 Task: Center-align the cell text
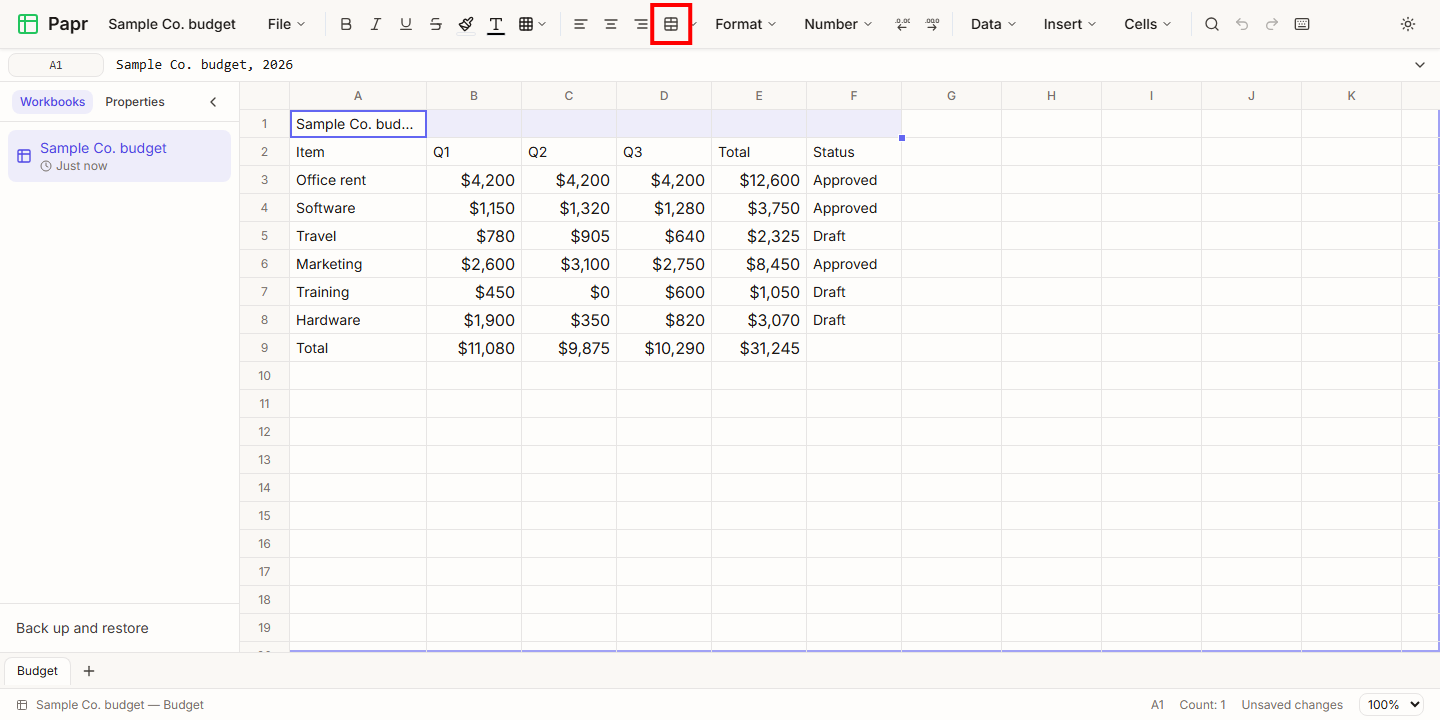click(x=610, y=24)
